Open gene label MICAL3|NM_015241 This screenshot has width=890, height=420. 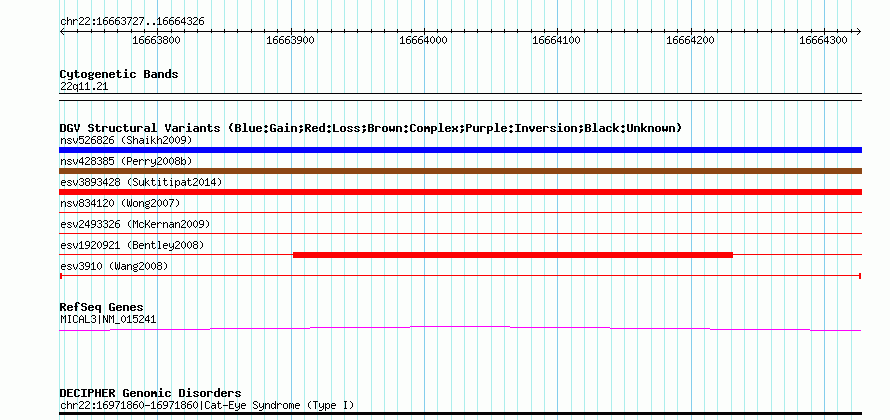(108, 320)
